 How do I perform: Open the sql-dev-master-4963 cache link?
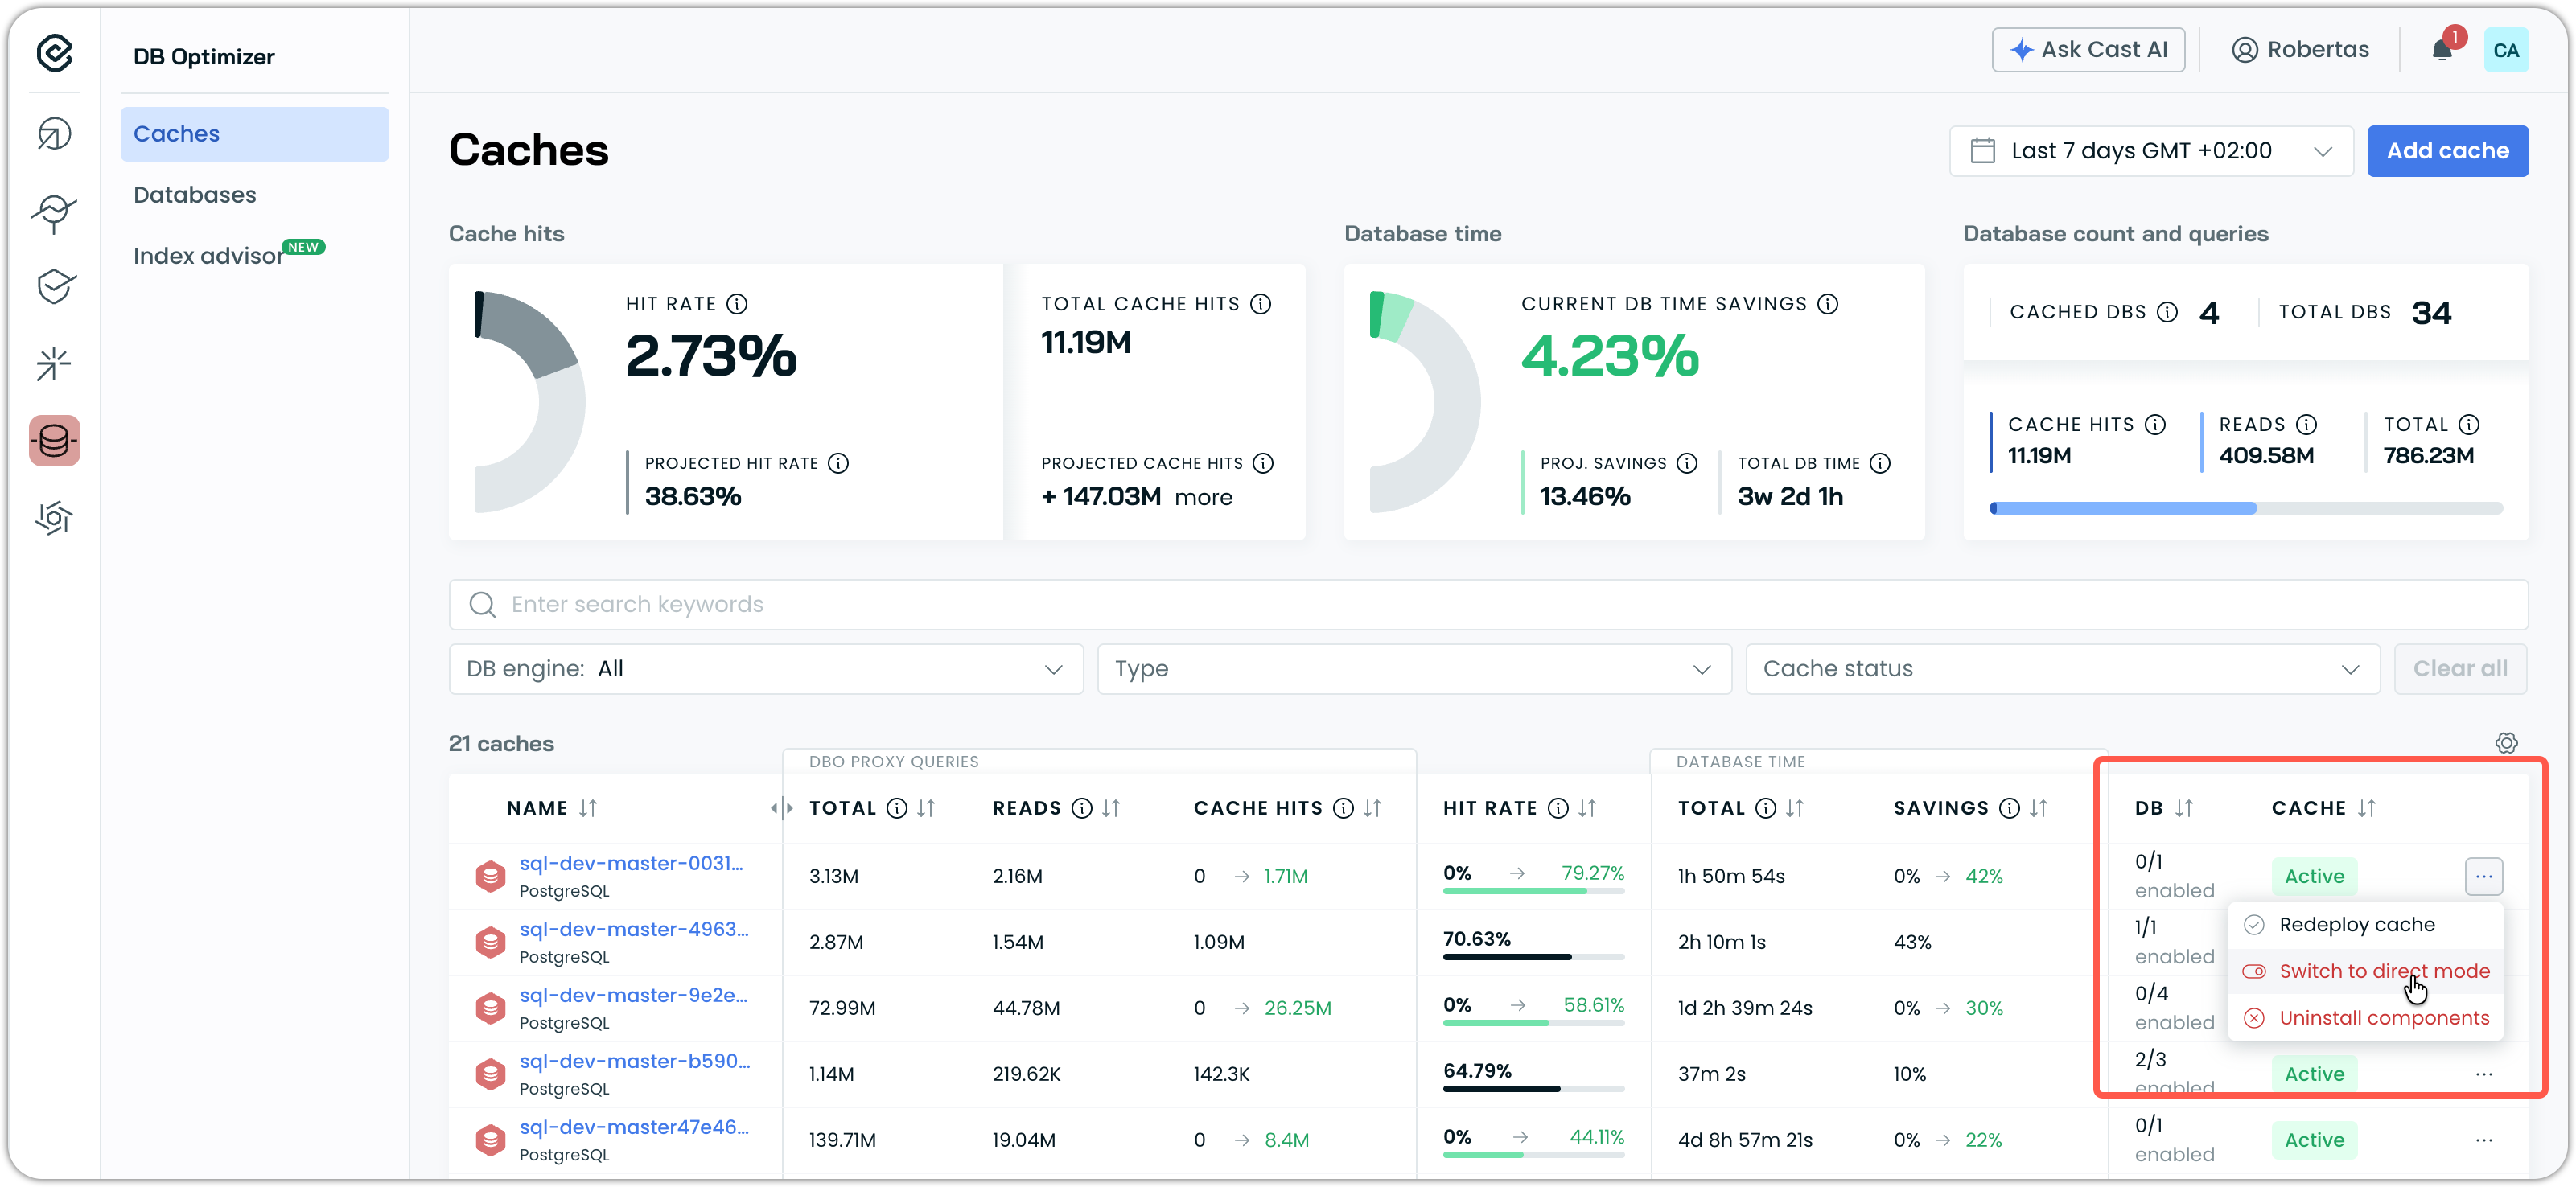pyautogui.click(x=633, y=929)
